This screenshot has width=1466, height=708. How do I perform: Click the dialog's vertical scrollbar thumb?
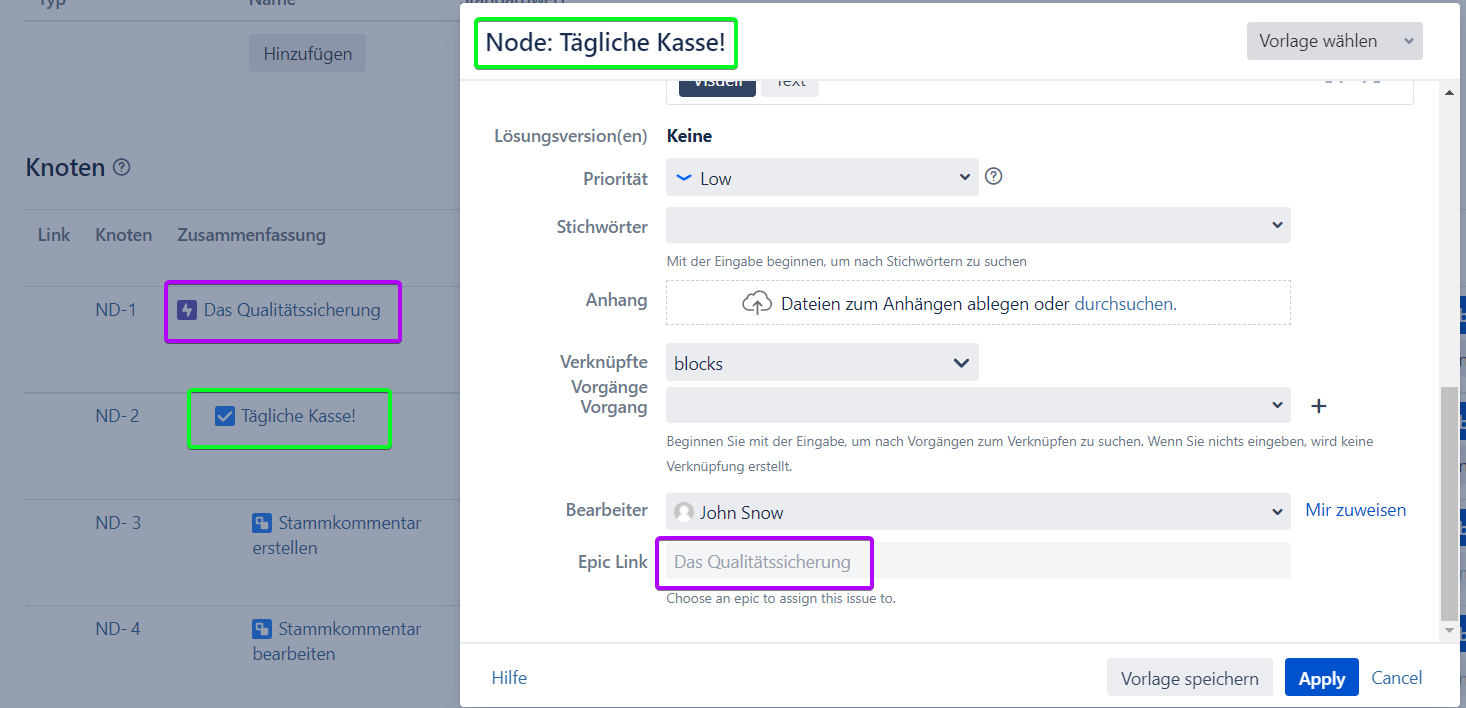(1448, 500)
